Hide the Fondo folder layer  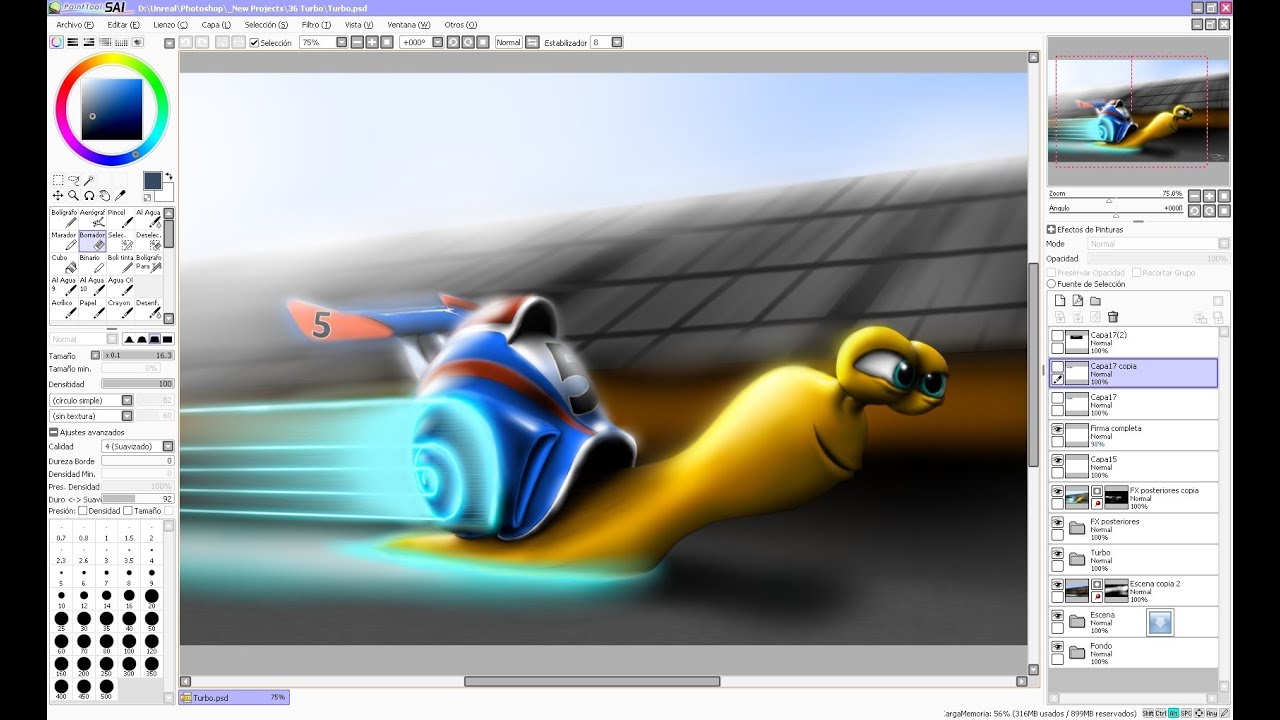1057,647
